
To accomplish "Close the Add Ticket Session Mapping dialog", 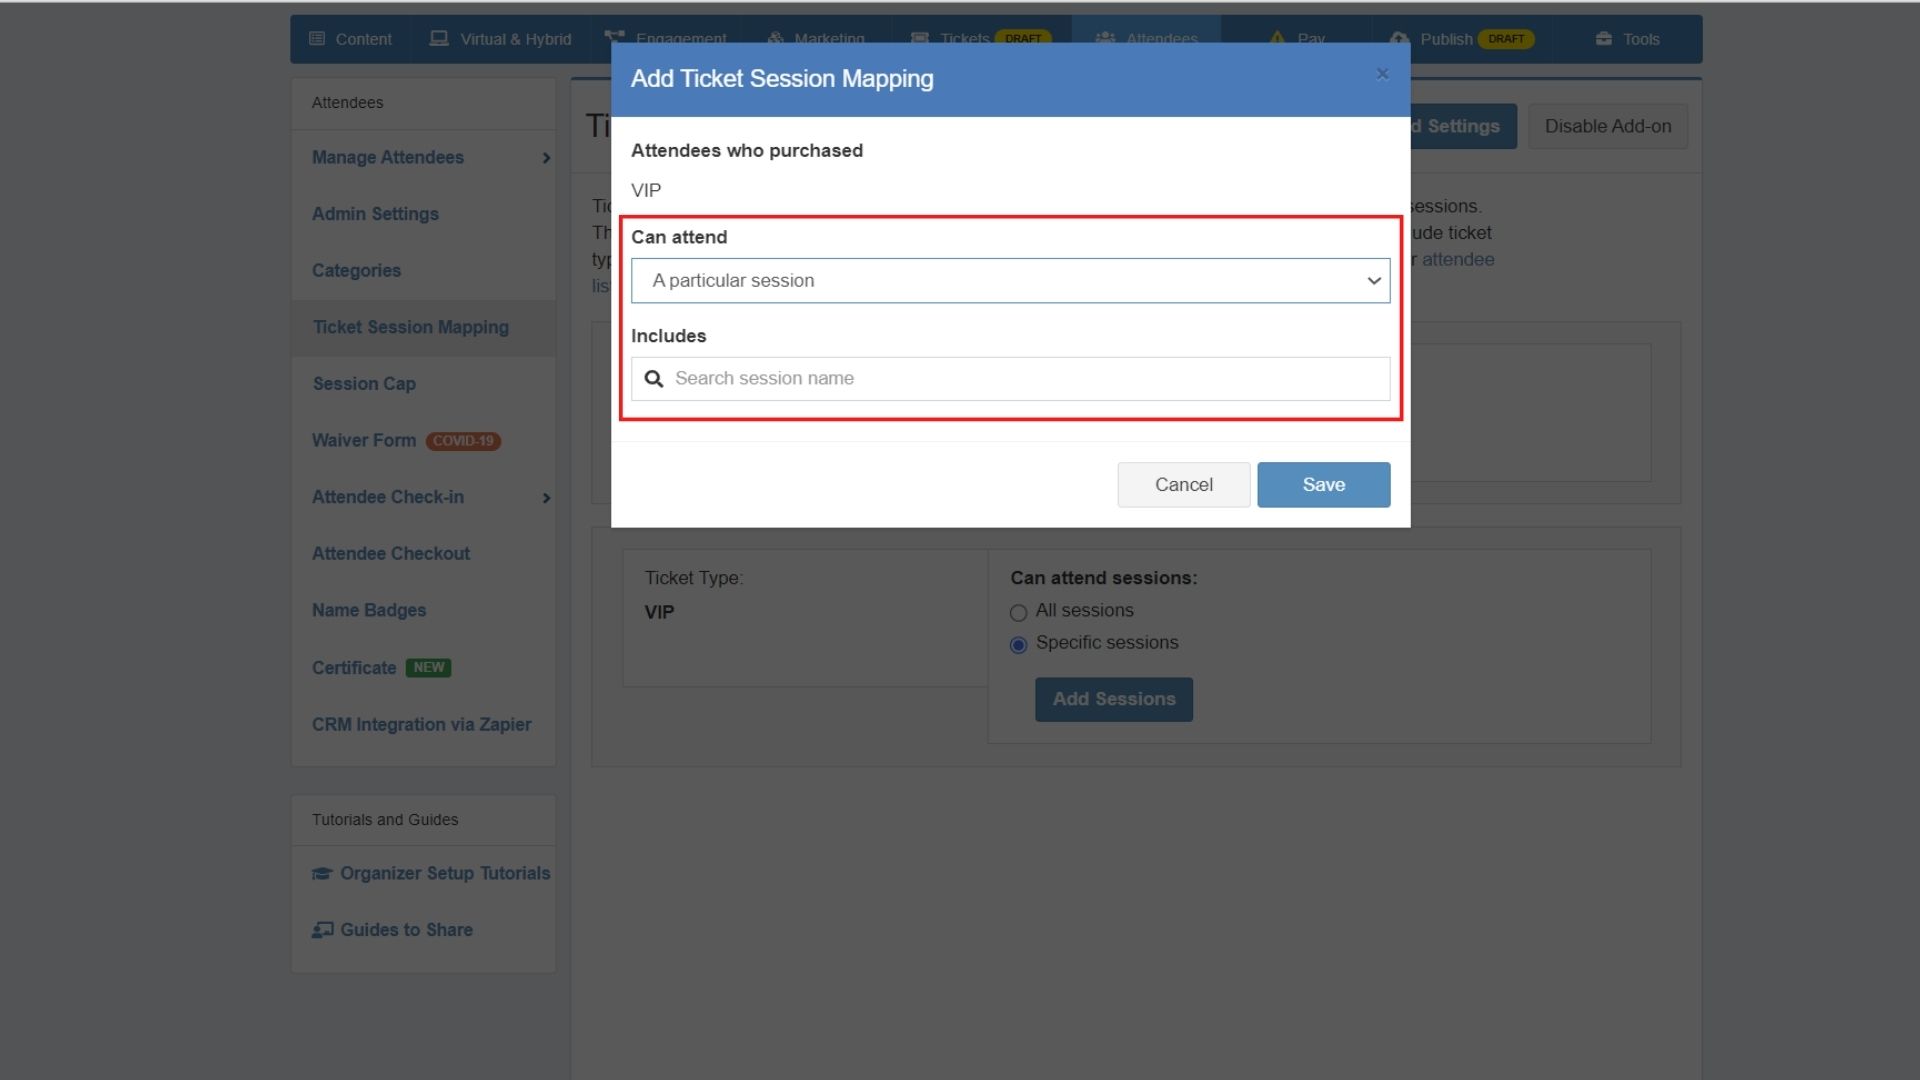I will pos(1382,74).
